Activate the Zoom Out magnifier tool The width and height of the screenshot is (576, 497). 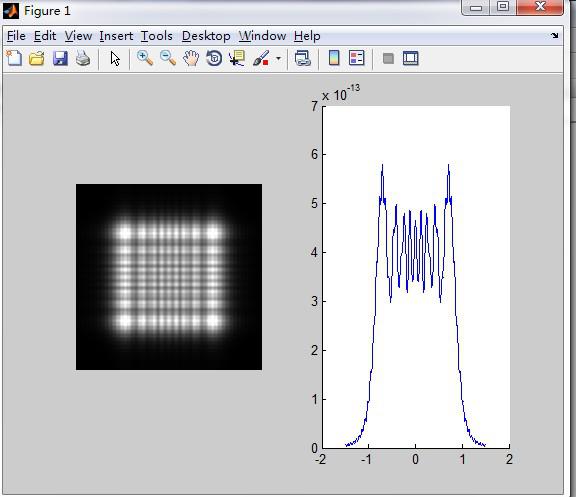pyautogui.click(x=168, y=58)
